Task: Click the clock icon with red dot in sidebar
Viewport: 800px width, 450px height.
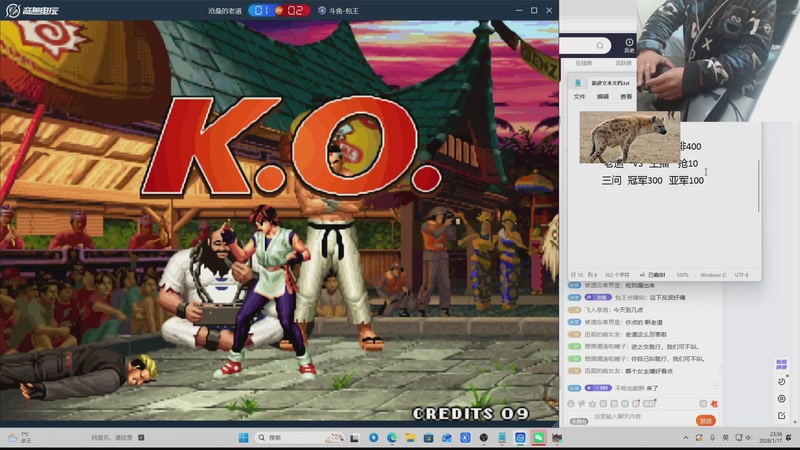Action: point(782,381)
